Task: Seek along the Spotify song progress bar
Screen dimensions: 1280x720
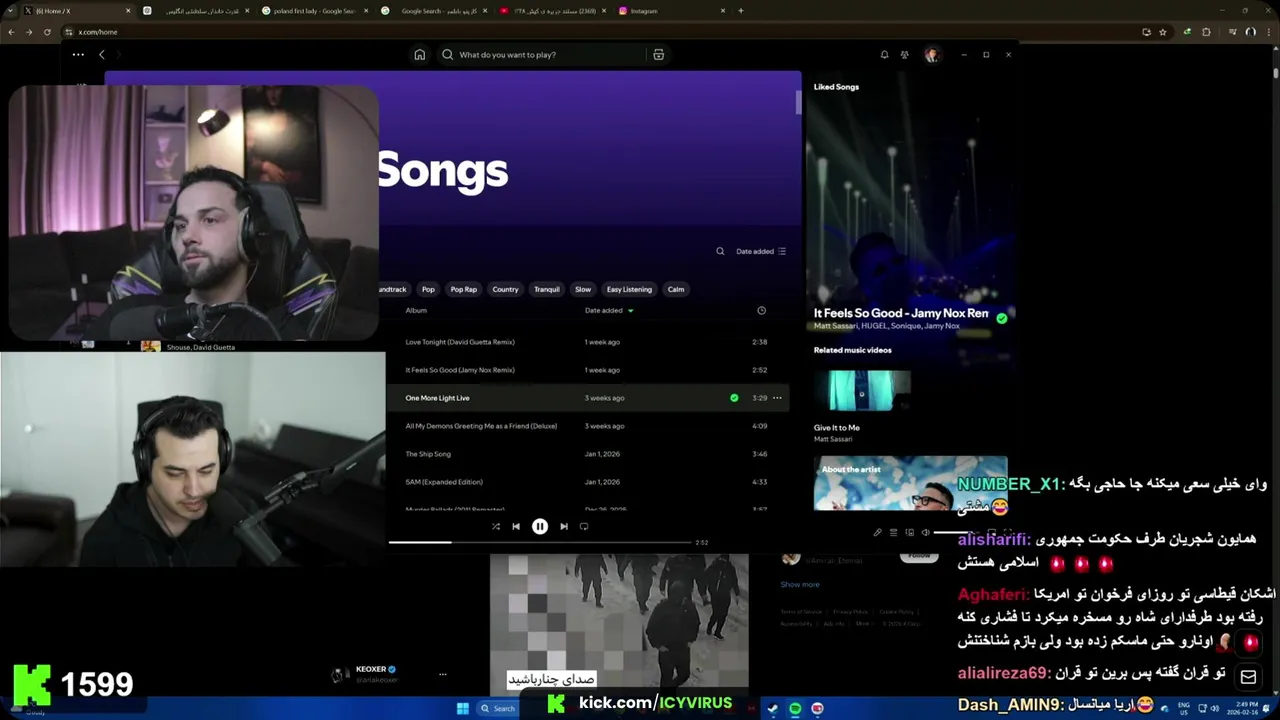Action: (540, 542)
